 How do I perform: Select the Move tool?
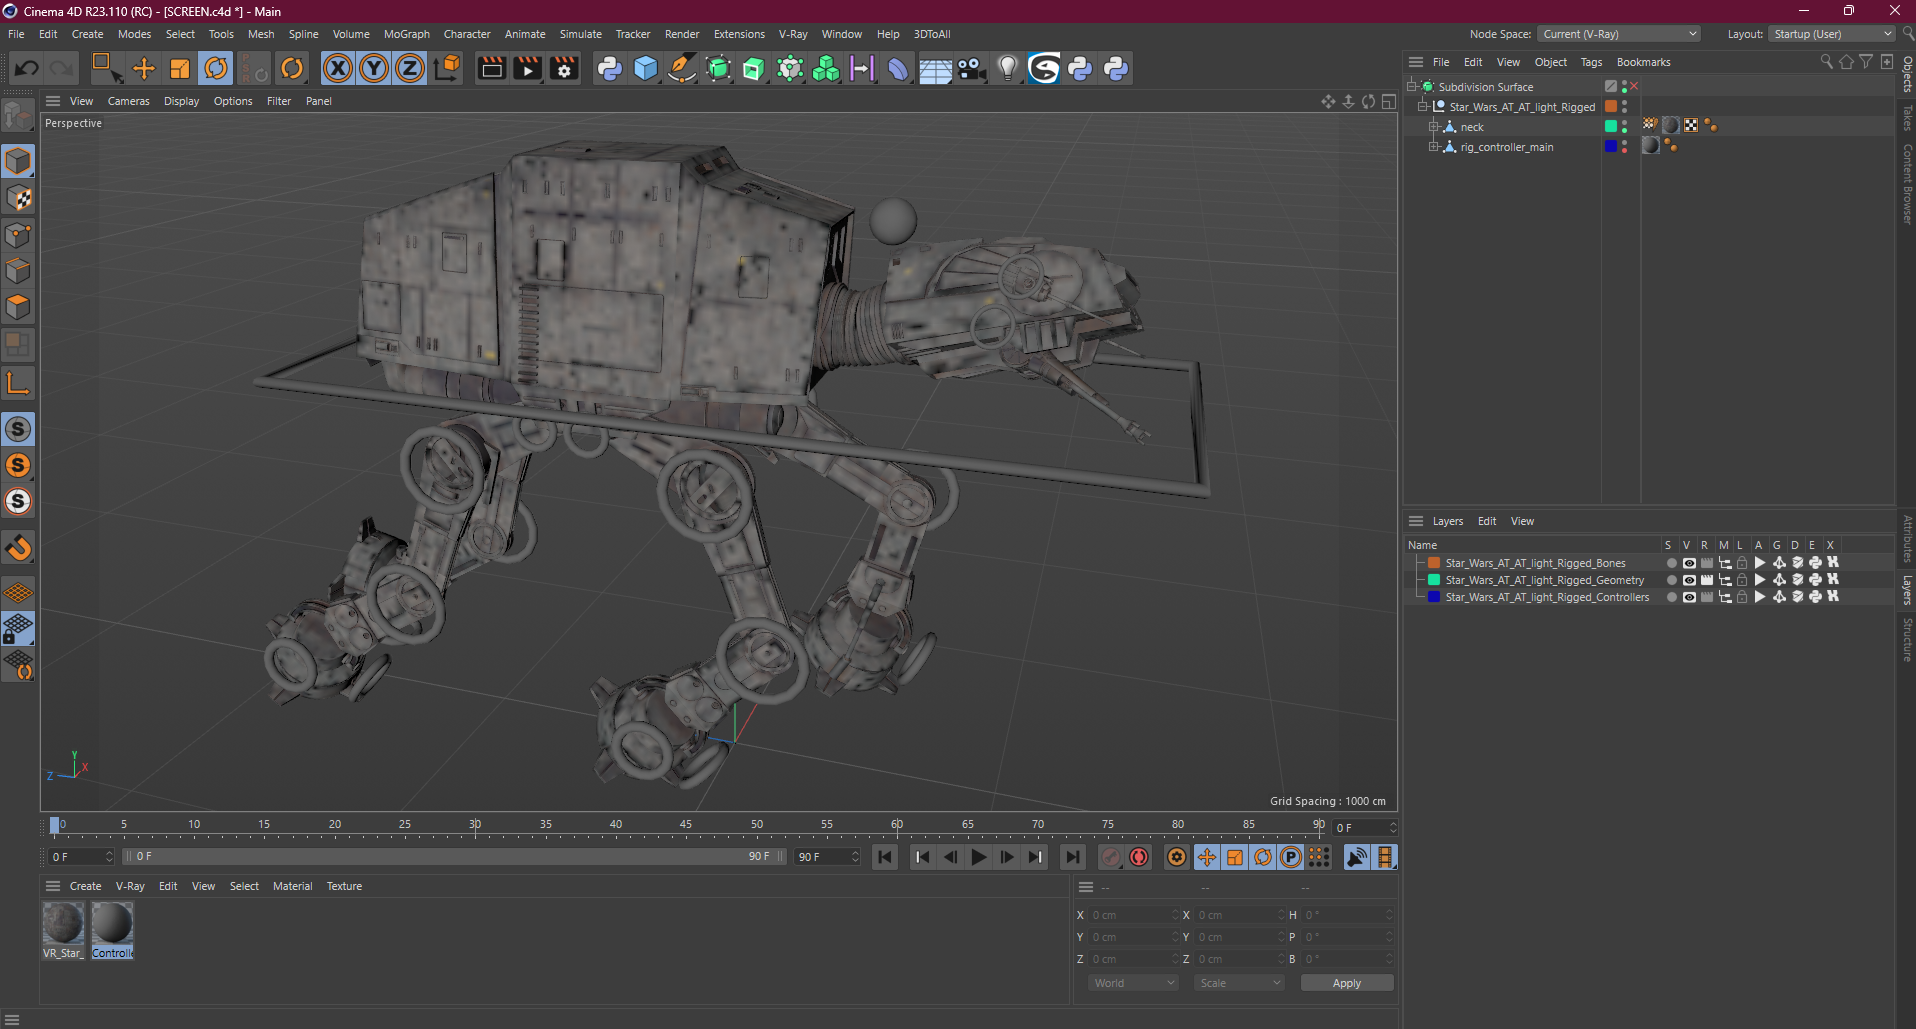click(144, 68)
